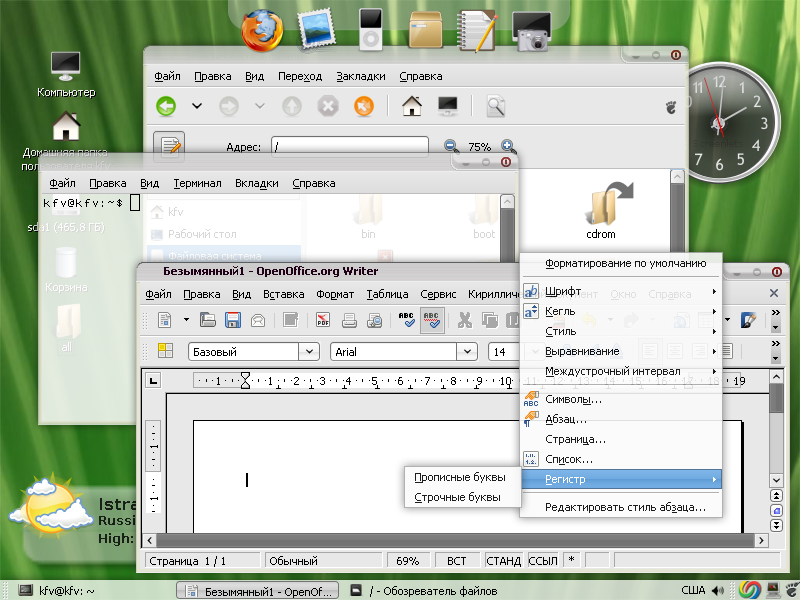Choose Прописные буквы from Регистр submenu
Screen dimensions: 800x600
click(x=460, y=478)
